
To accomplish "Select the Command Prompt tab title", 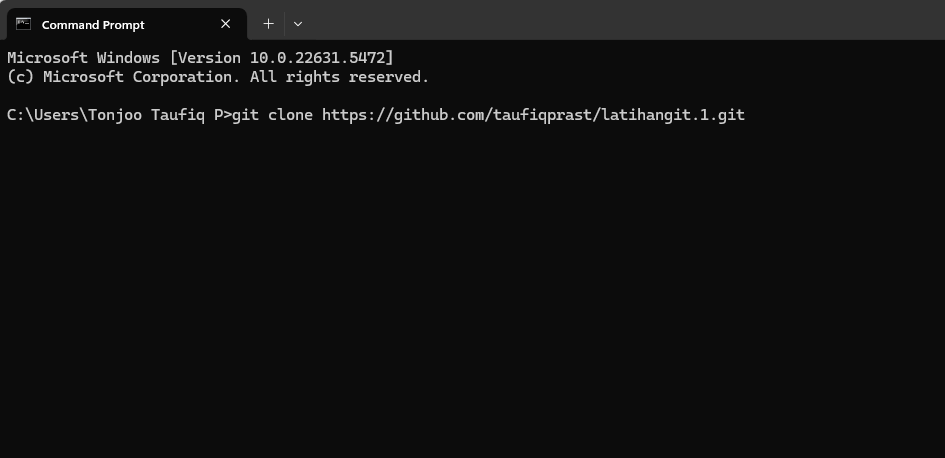I will click(x=93, y=25).
